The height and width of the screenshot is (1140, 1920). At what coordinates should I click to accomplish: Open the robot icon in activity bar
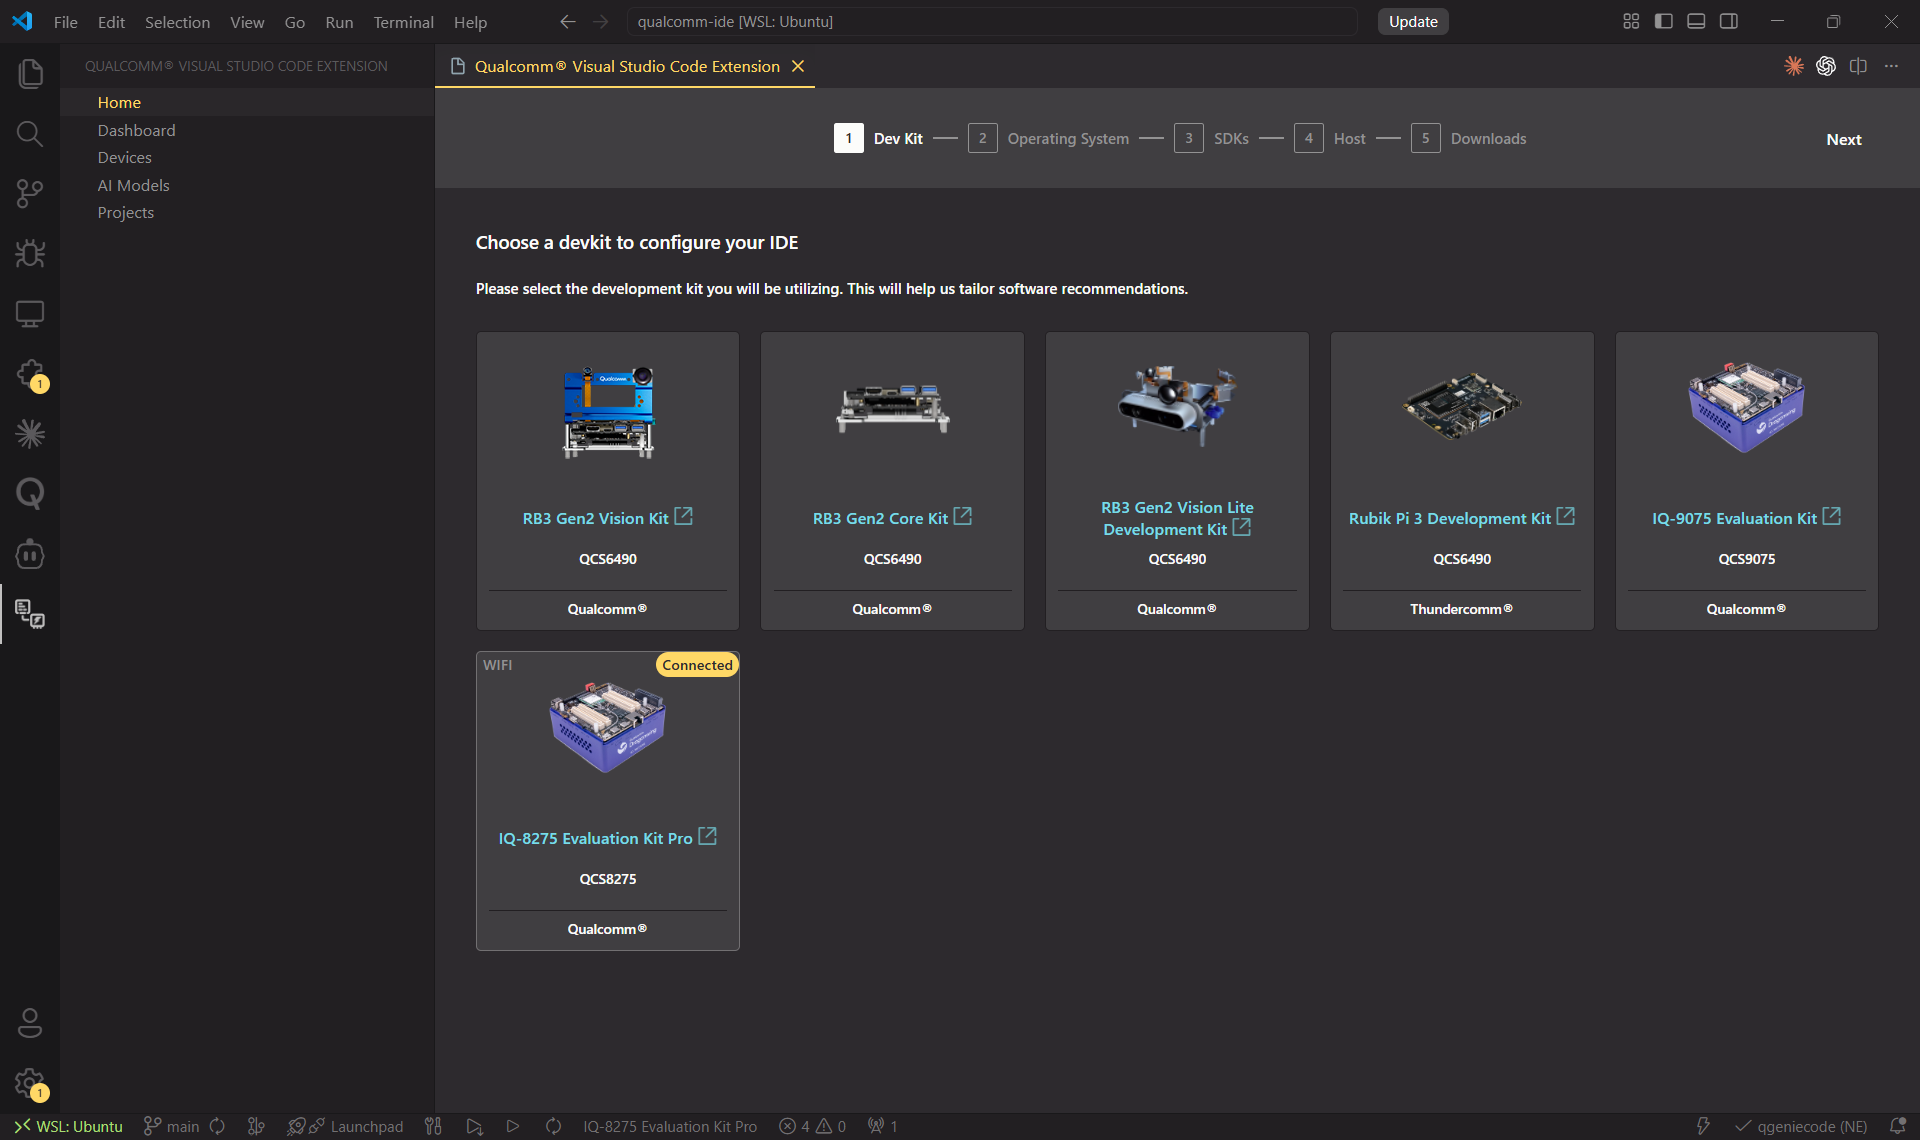coord(30,553)
